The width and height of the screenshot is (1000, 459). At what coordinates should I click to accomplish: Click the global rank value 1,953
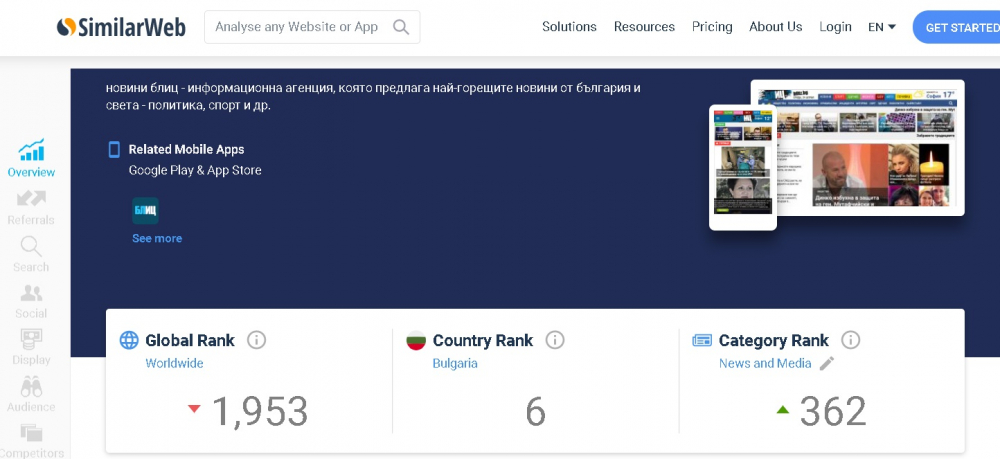[x=260, y=411]
